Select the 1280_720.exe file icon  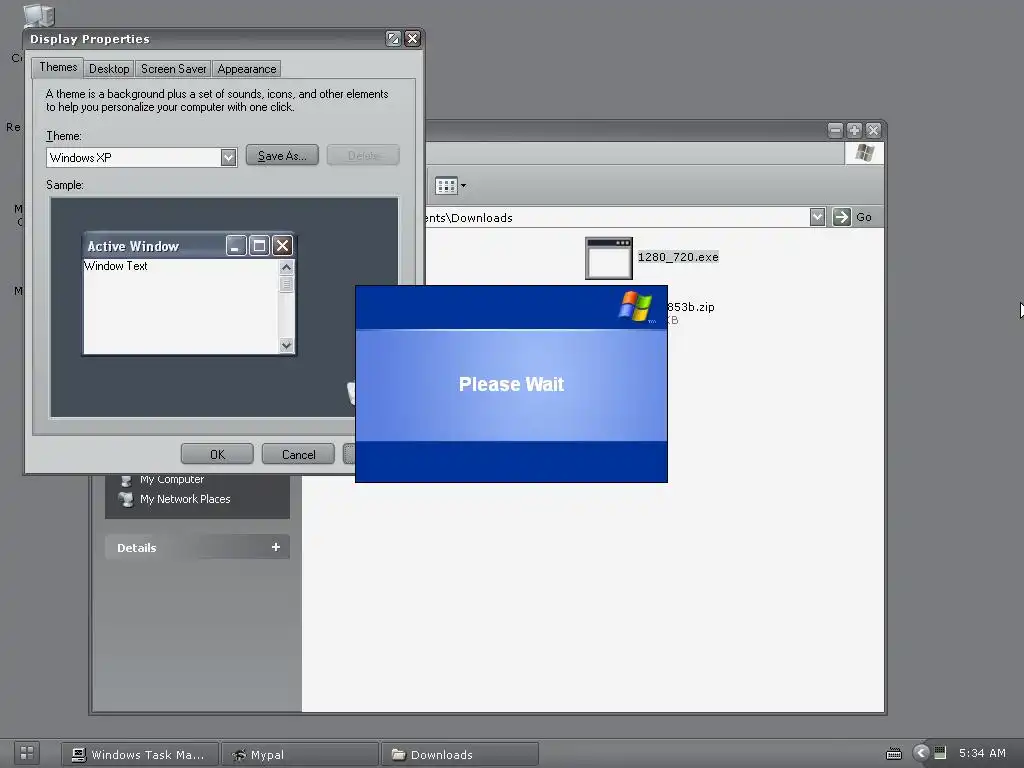click(609, 258)
